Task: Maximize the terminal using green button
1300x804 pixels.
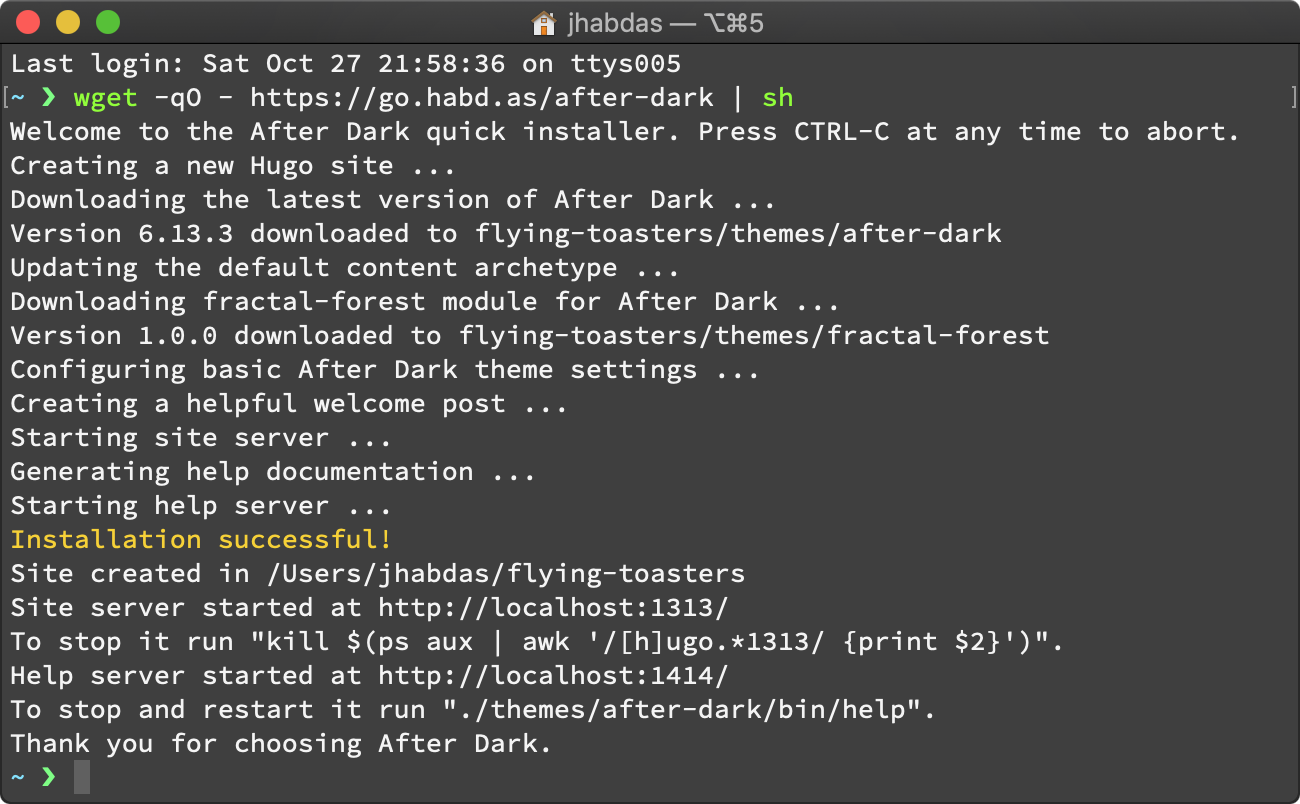Action: pos(107,22)
